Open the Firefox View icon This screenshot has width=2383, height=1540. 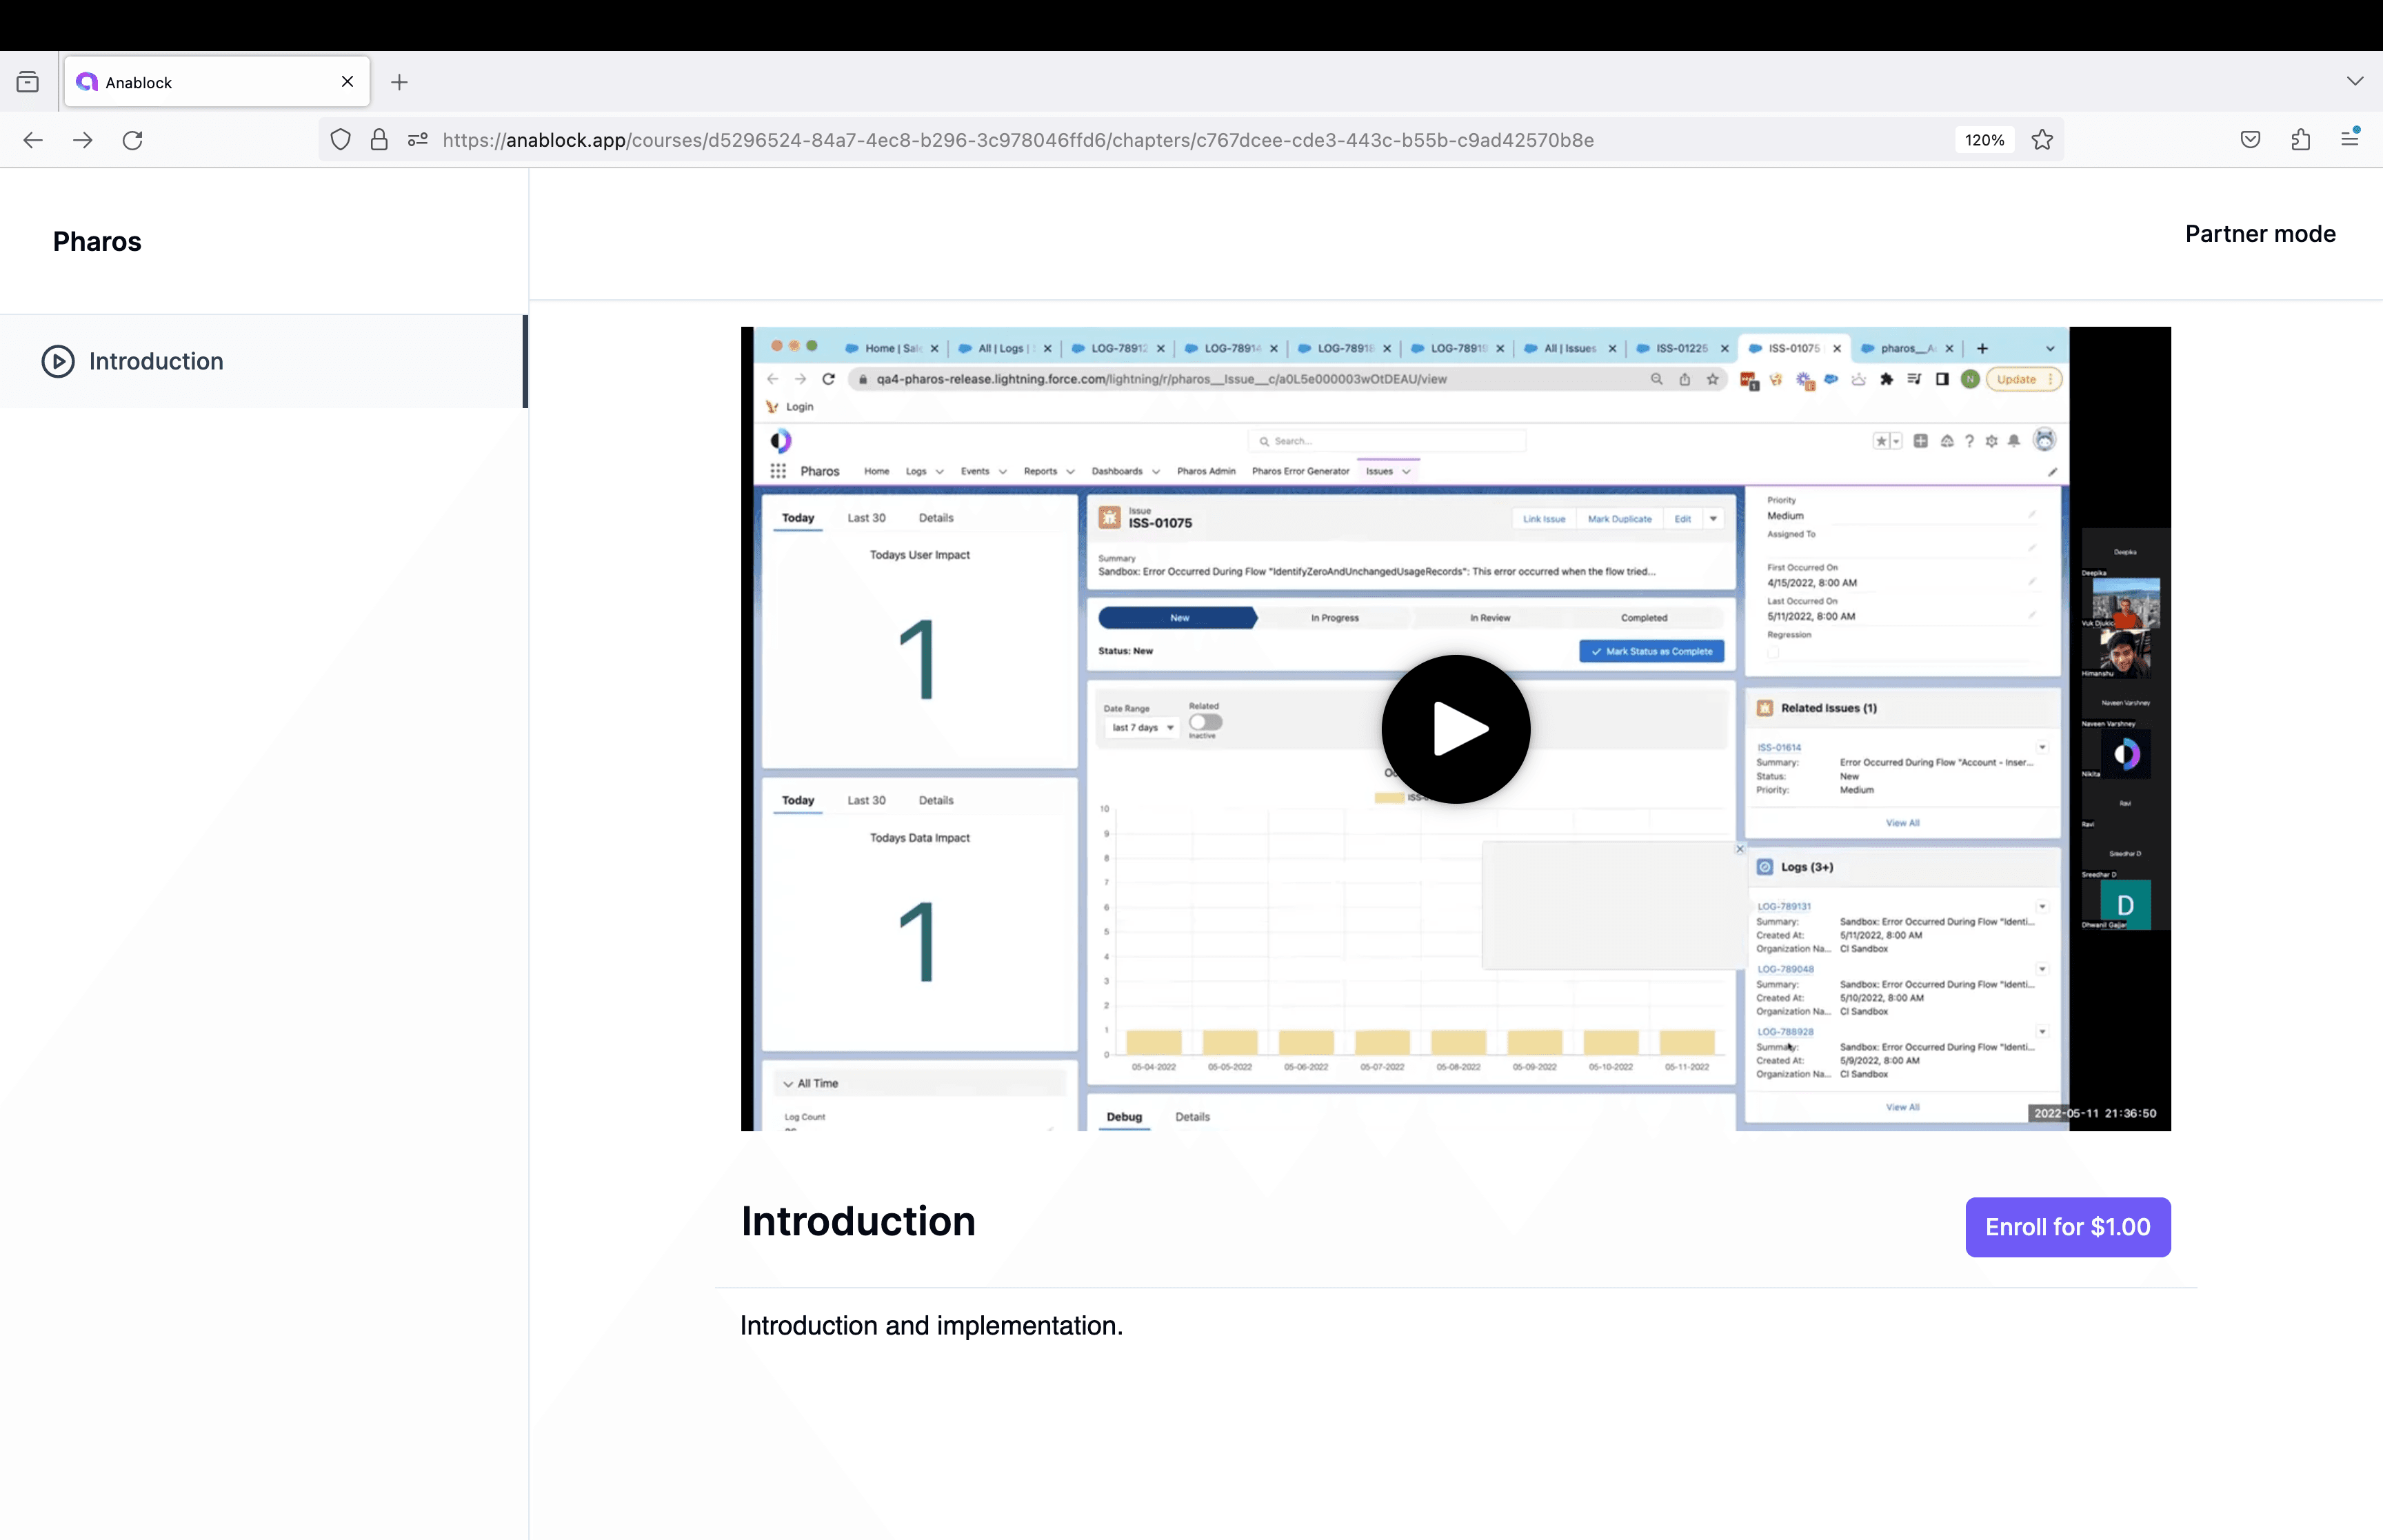click(x=28, y=82)
